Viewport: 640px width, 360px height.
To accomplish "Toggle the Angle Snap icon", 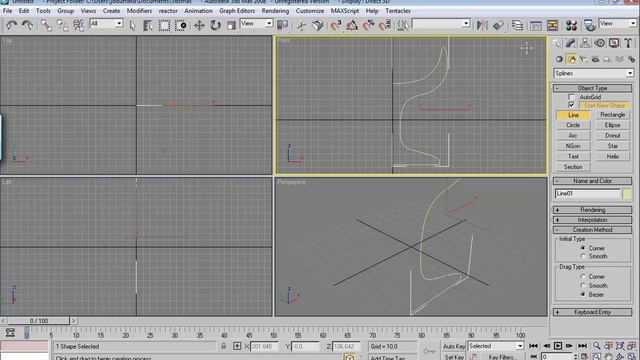I will [352, 25].
